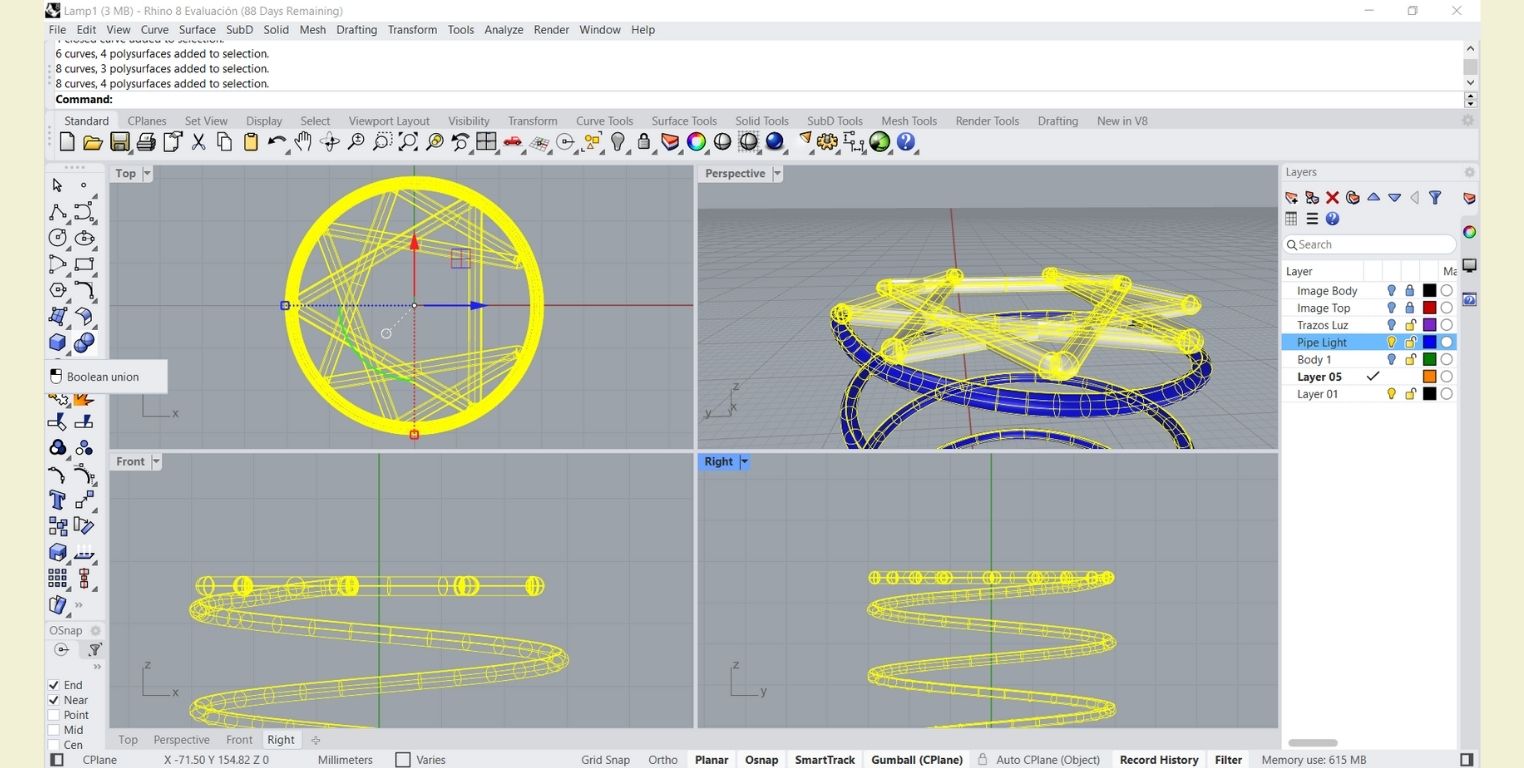Image resolution: width=1524 pixels, height=768 pixels.
Task: Save the model with the floppy disk icon
Action: tap(119, 142)
